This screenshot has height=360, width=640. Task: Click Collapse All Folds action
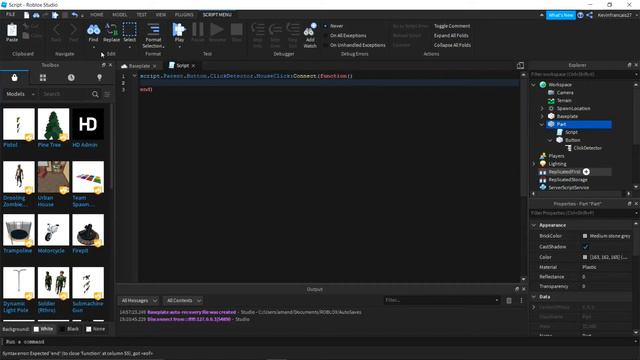coord(452,45)
